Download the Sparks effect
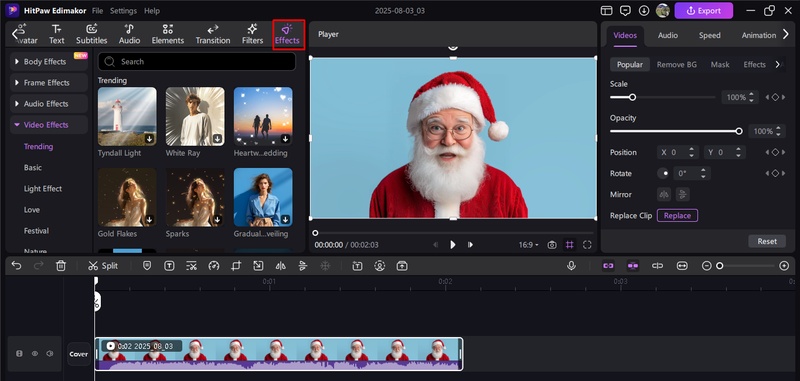The image size is (800, 381). click(x=217, y=219)
